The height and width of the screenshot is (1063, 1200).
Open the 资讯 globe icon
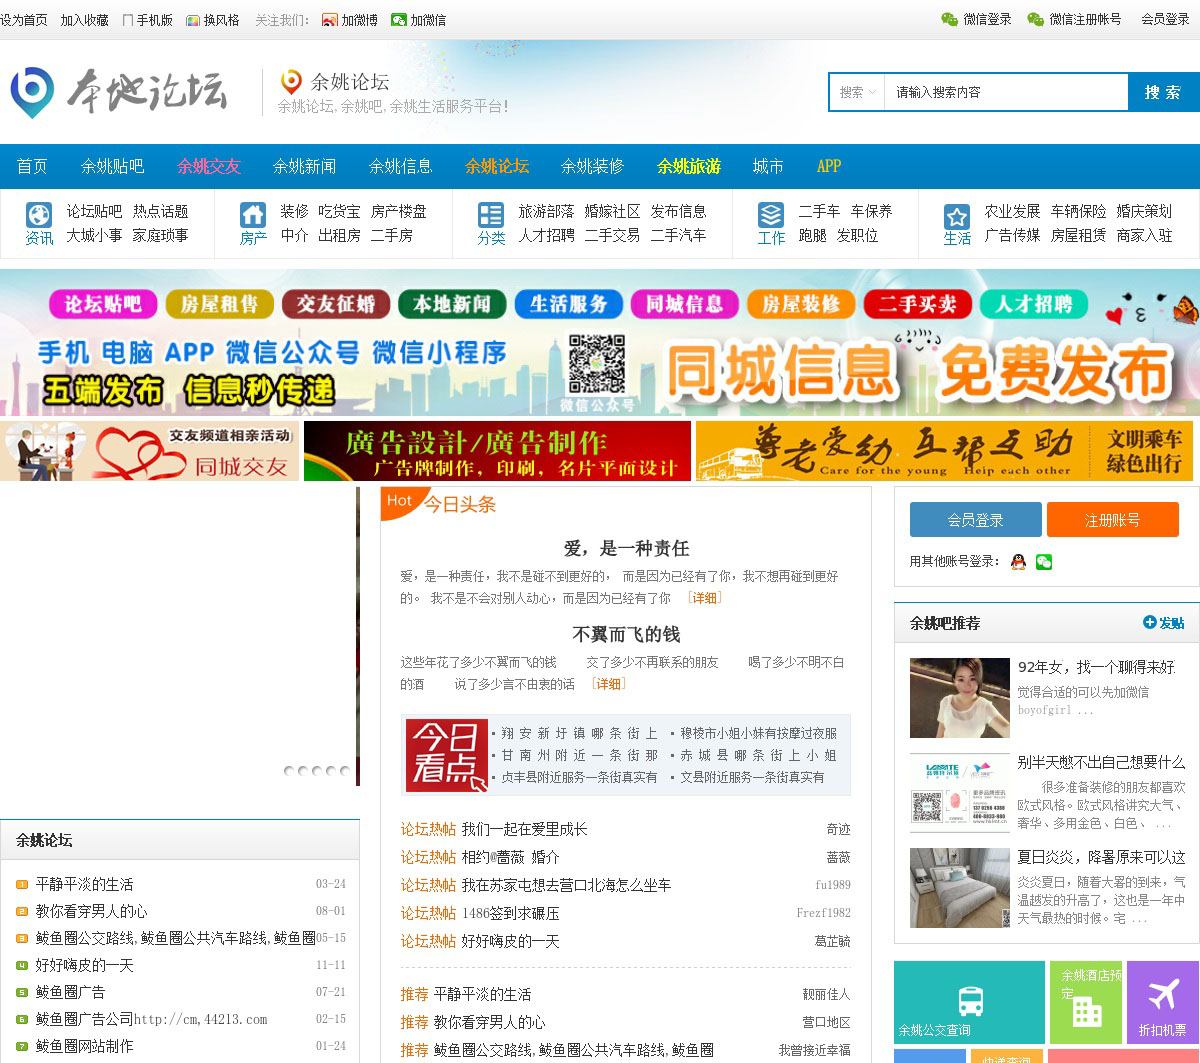pos(39,215)
